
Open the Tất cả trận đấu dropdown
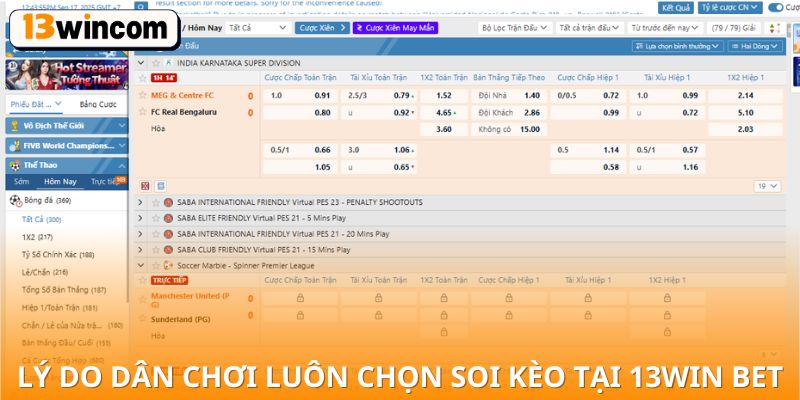point(589,28)
